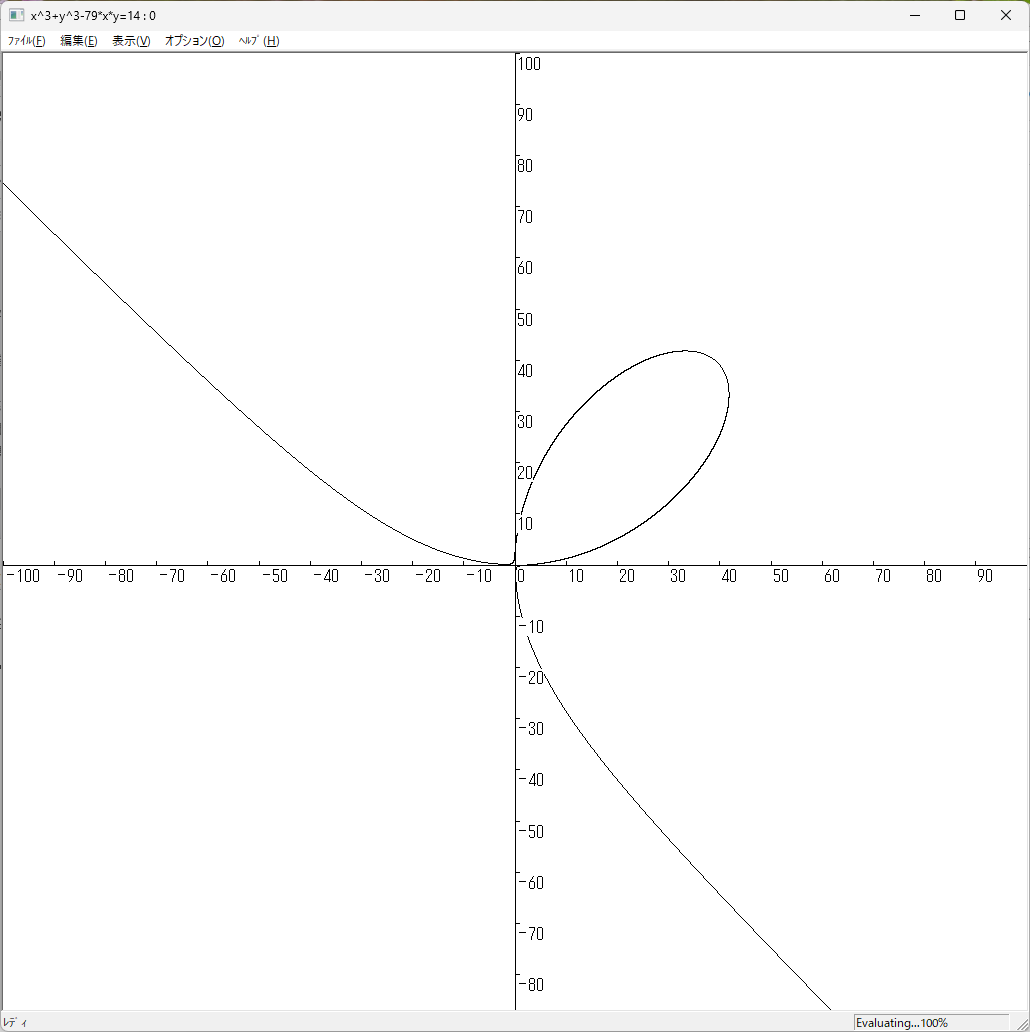Click the 90 label on the x-axis
1030x1032 pixels.
tap(984, 576)
